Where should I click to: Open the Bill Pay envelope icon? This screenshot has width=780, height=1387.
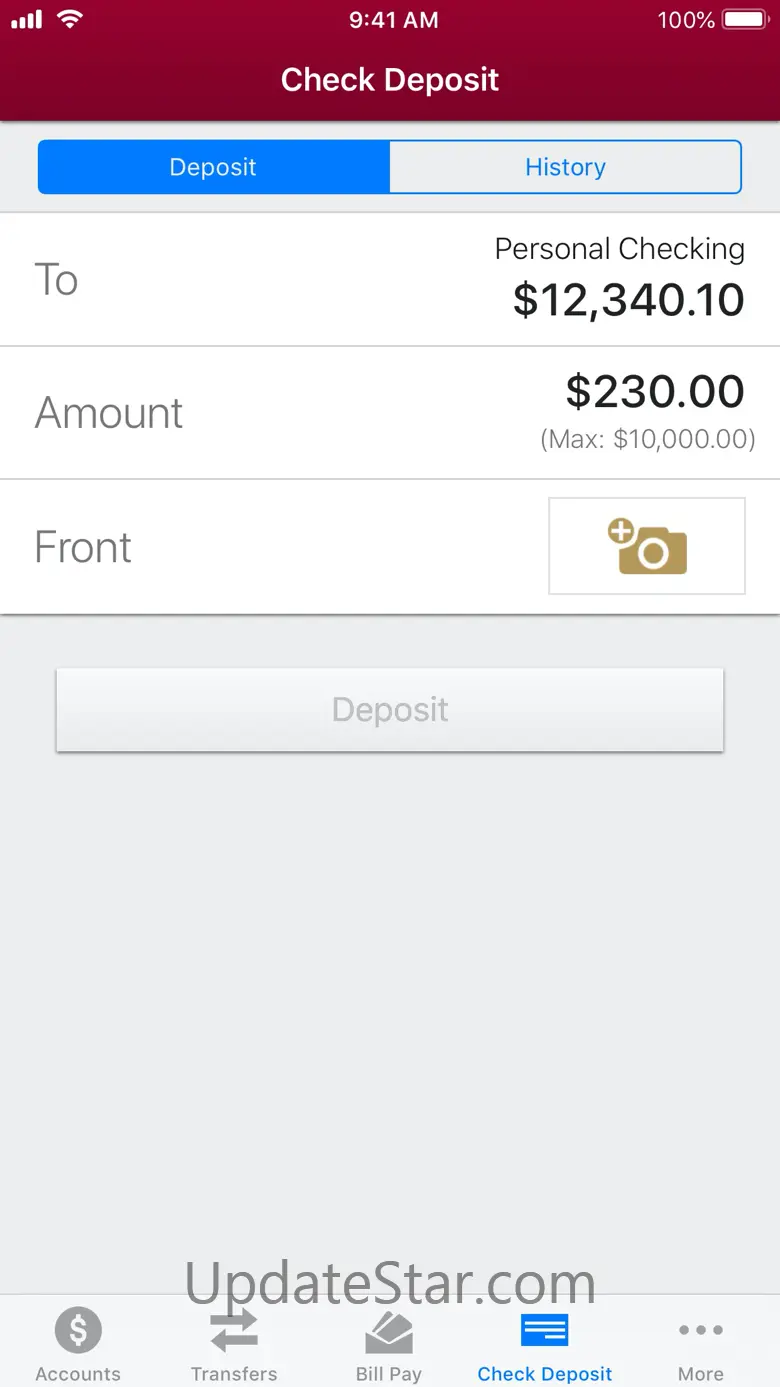point(389,1331)
